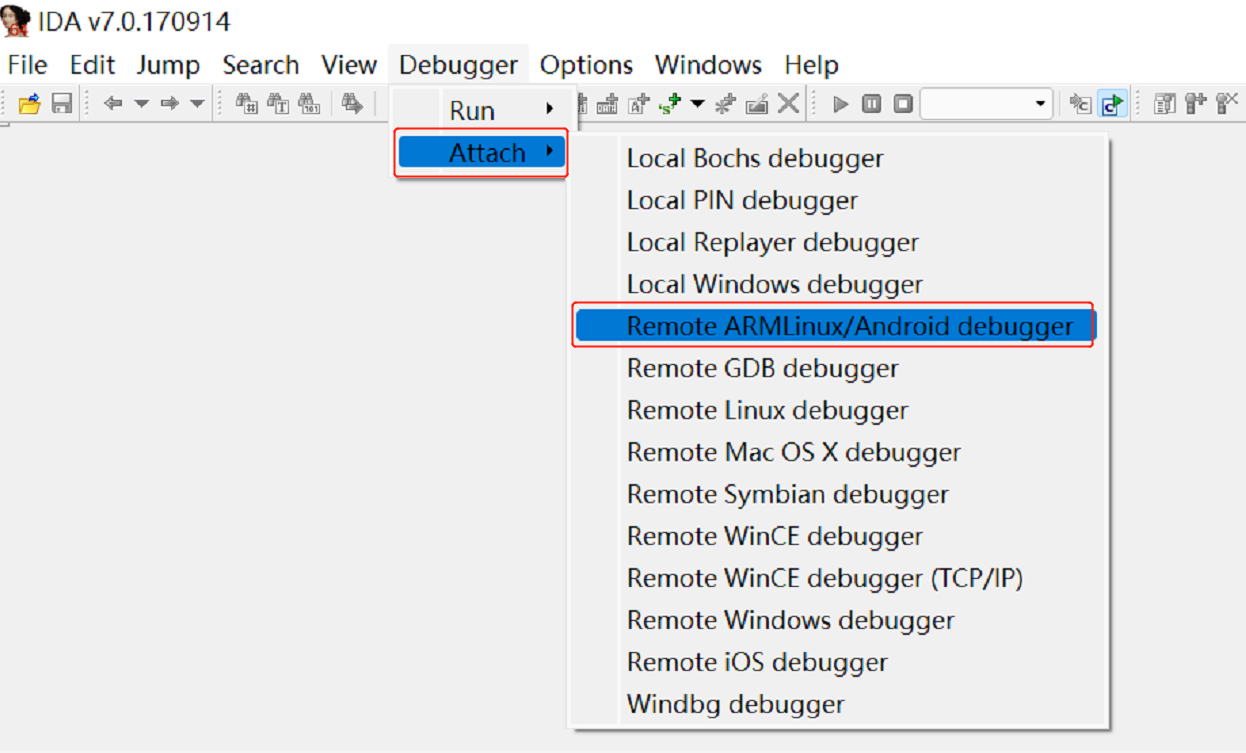Select Remote iOS debugger
This screenshot has height=753, width=1246.
pos(837,662)
